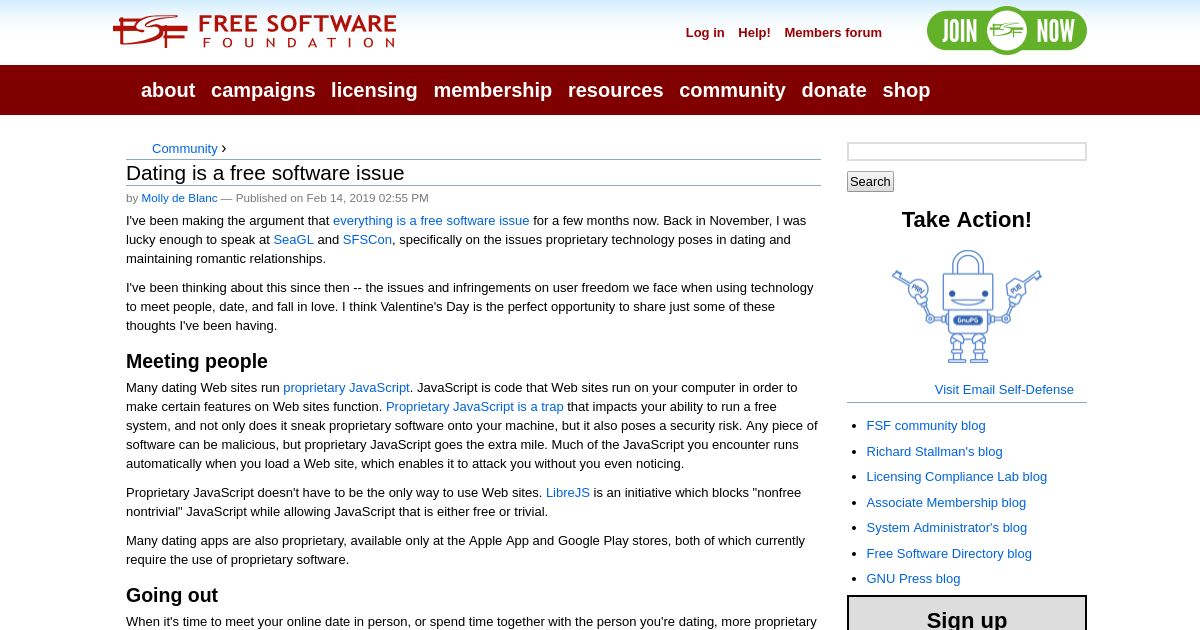Click the 'Meeting people' heading
The width and height of the screenshot is (1200, 630).
197,361
